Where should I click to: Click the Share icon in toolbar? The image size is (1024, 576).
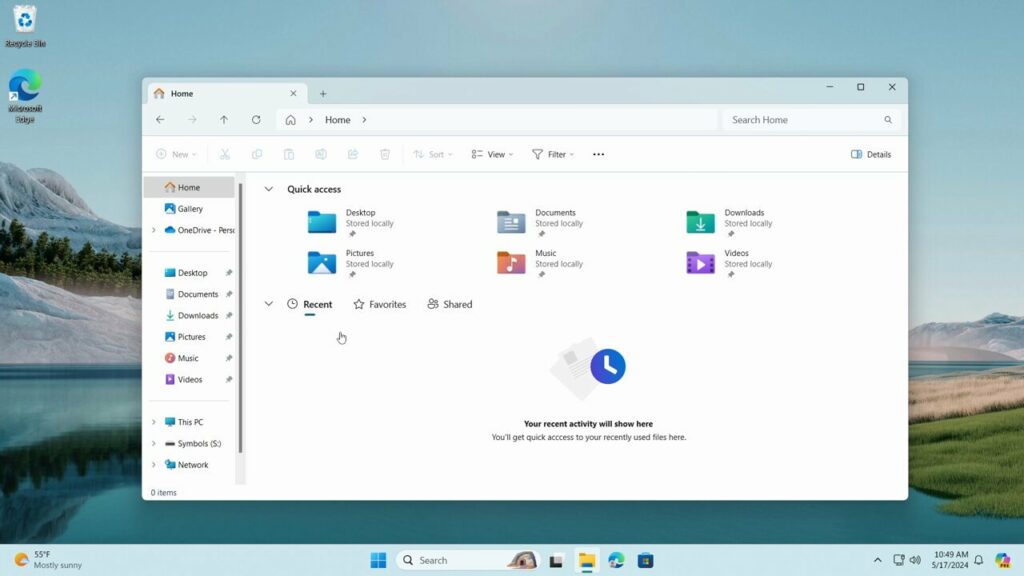pos(353,154)
